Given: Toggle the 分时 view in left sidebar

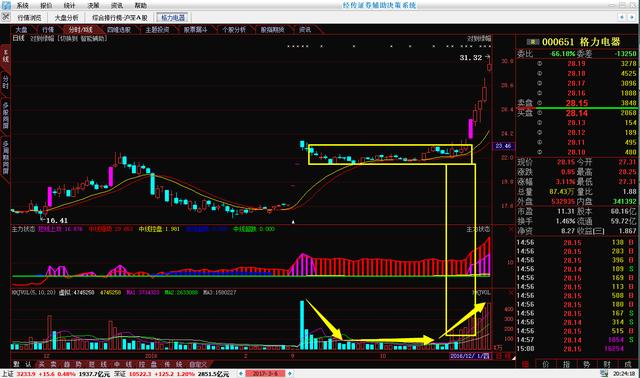Looking at the screenshot, I should pos(5,82).
